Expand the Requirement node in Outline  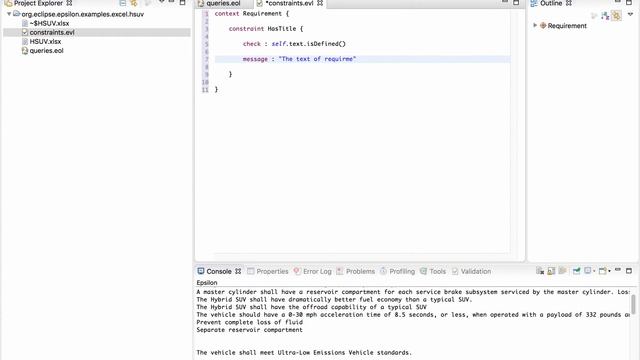[535, 25]
